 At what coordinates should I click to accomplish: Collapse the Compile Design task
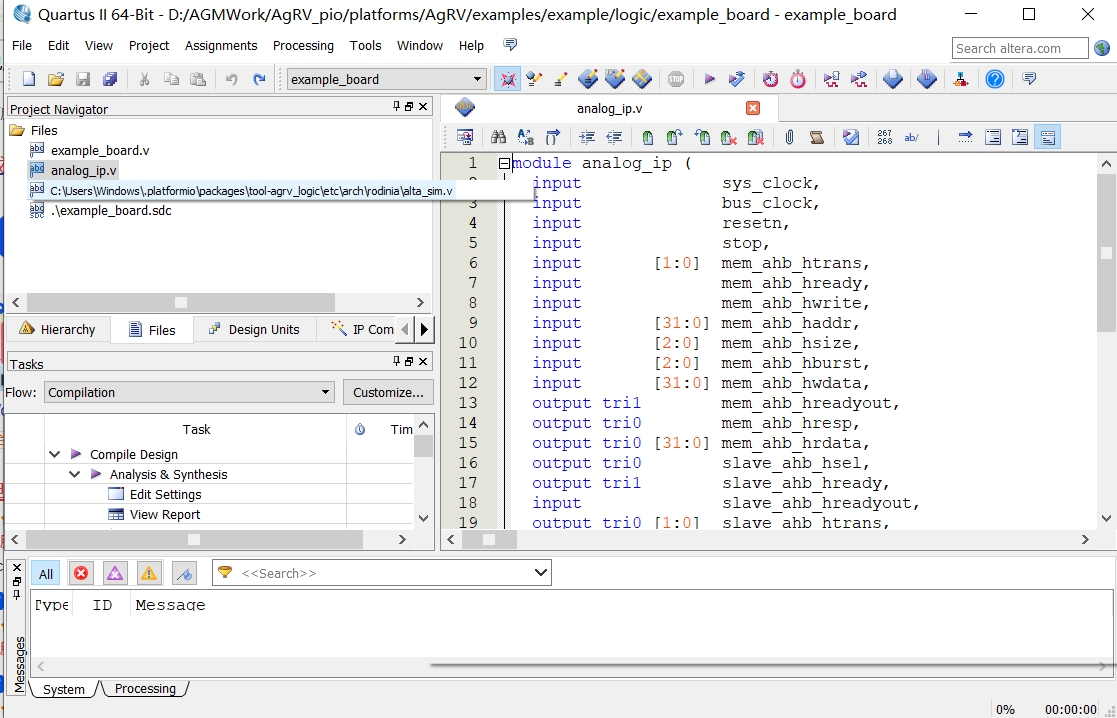pyautogui.click(x=55, y=454)
